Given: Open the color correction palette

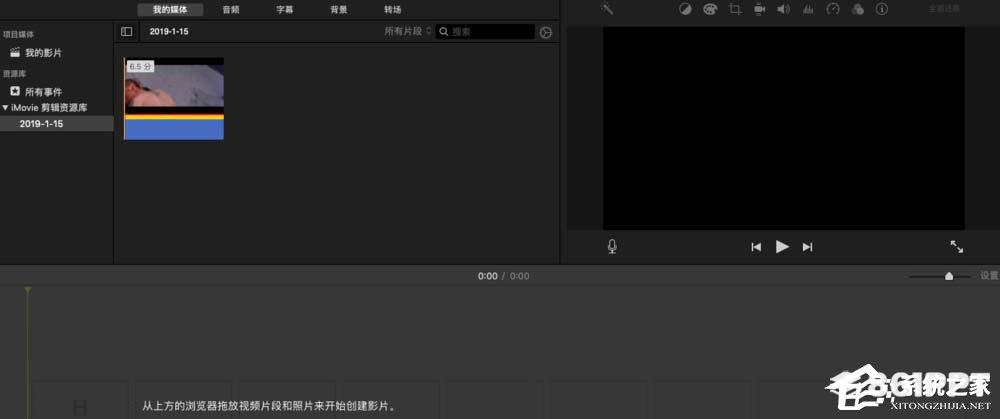Looking at the screenshot, I should pyautogui.click(x=710, y=9).
